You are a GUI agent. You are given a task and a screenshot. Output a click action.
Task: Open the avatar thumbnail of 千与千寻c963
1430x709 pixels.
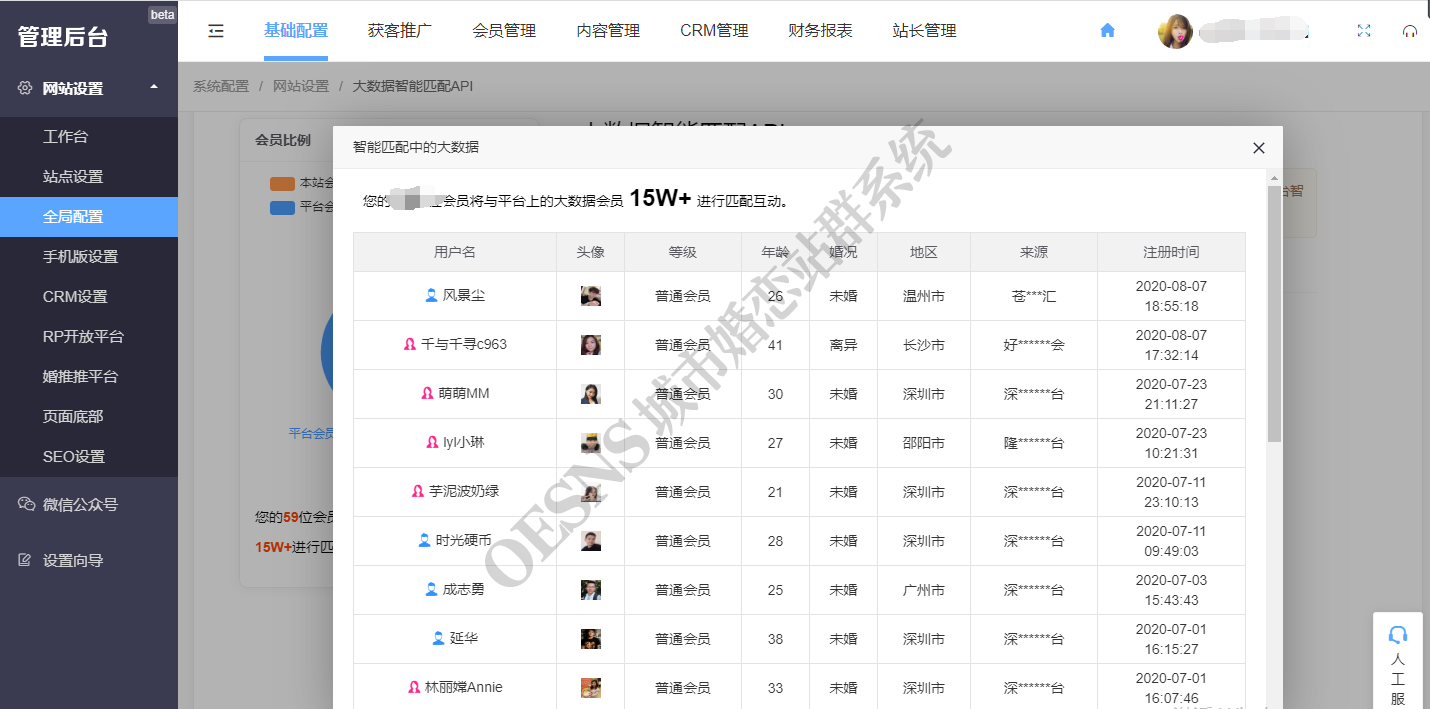(x=591, y=345)
